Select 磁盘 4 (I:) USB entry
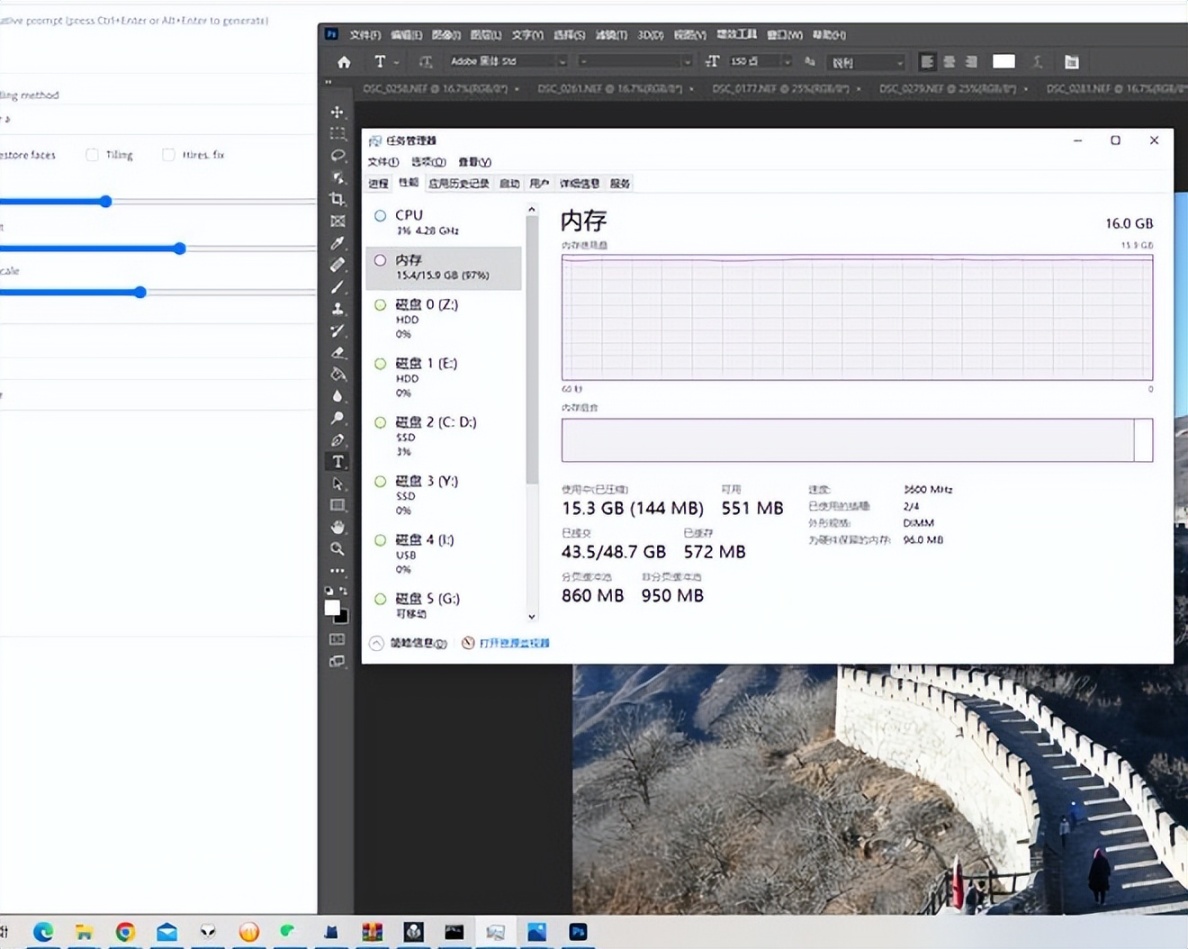 (443, 554)
